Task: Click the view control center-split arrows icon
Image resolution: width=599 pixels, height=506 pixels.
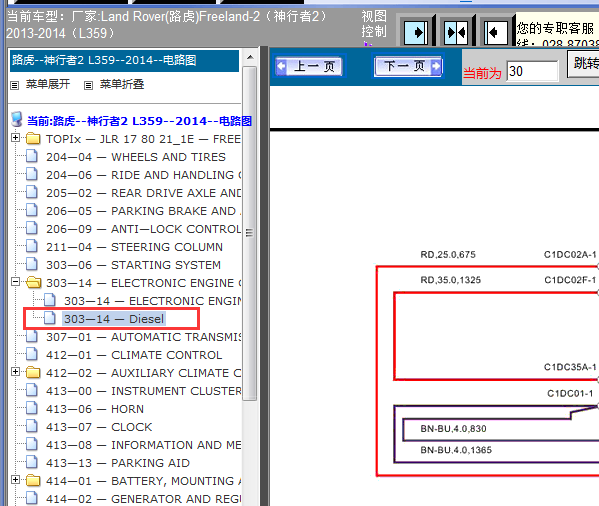Action: click(x=456, y=32)
